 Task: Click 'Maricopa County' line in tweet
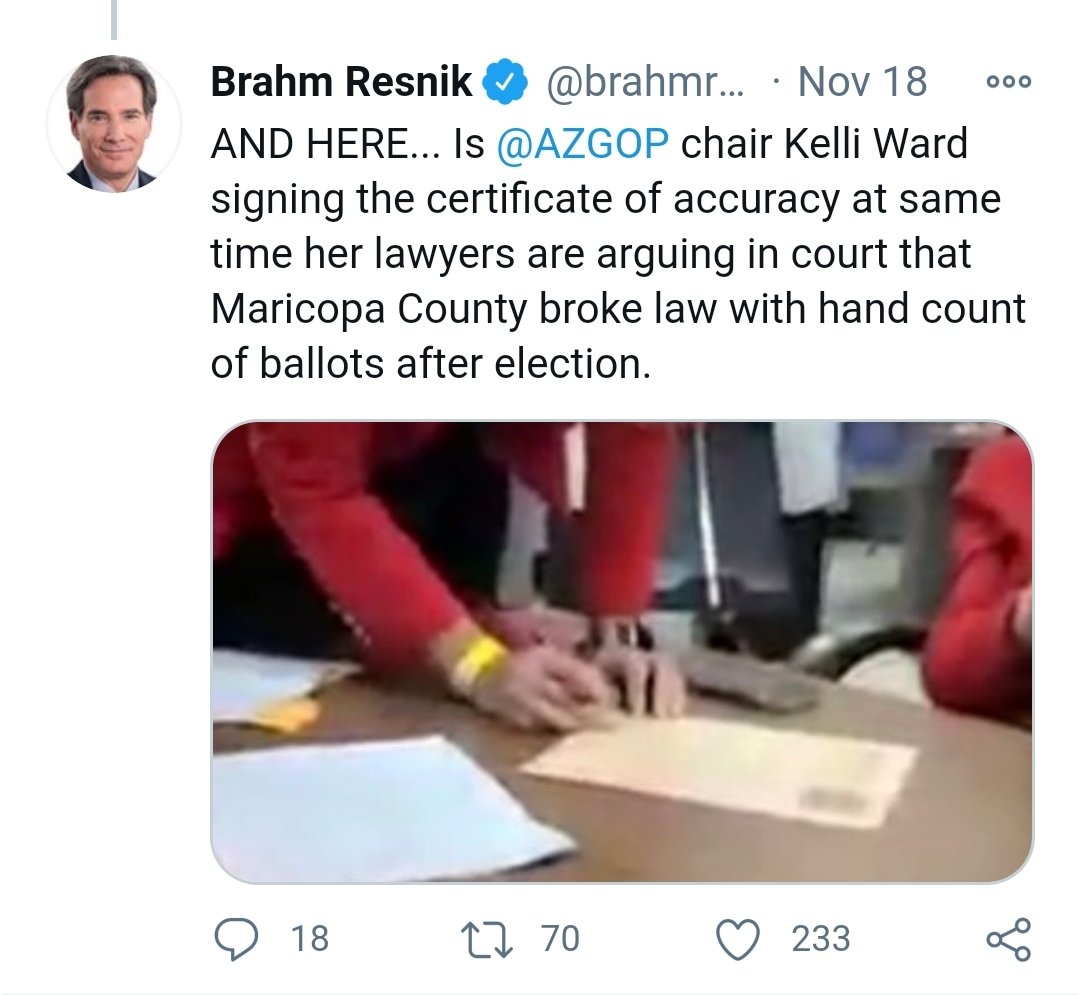click(618, 308)
